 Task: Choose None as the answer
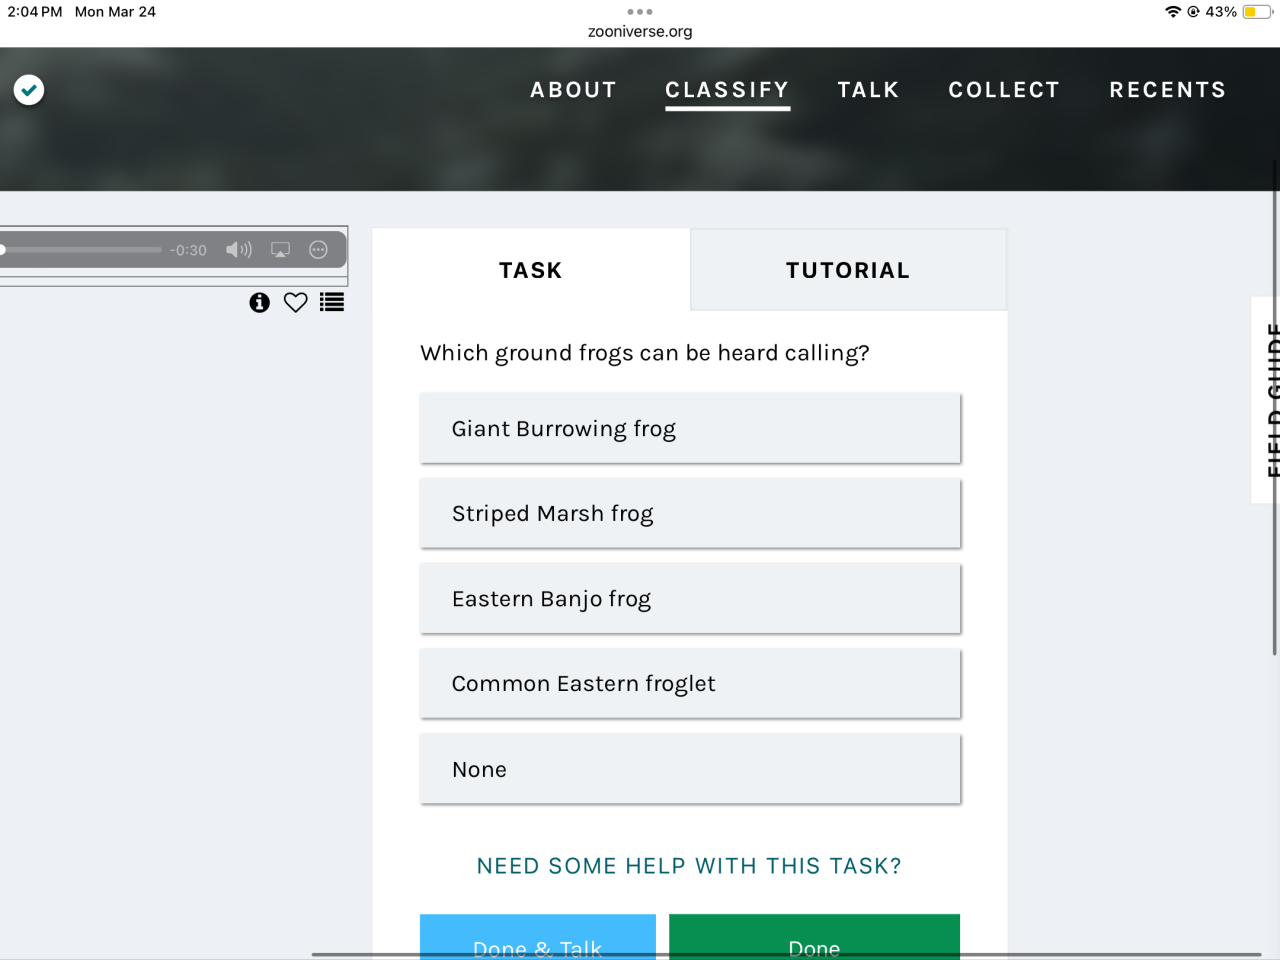[x=690, y=769]
